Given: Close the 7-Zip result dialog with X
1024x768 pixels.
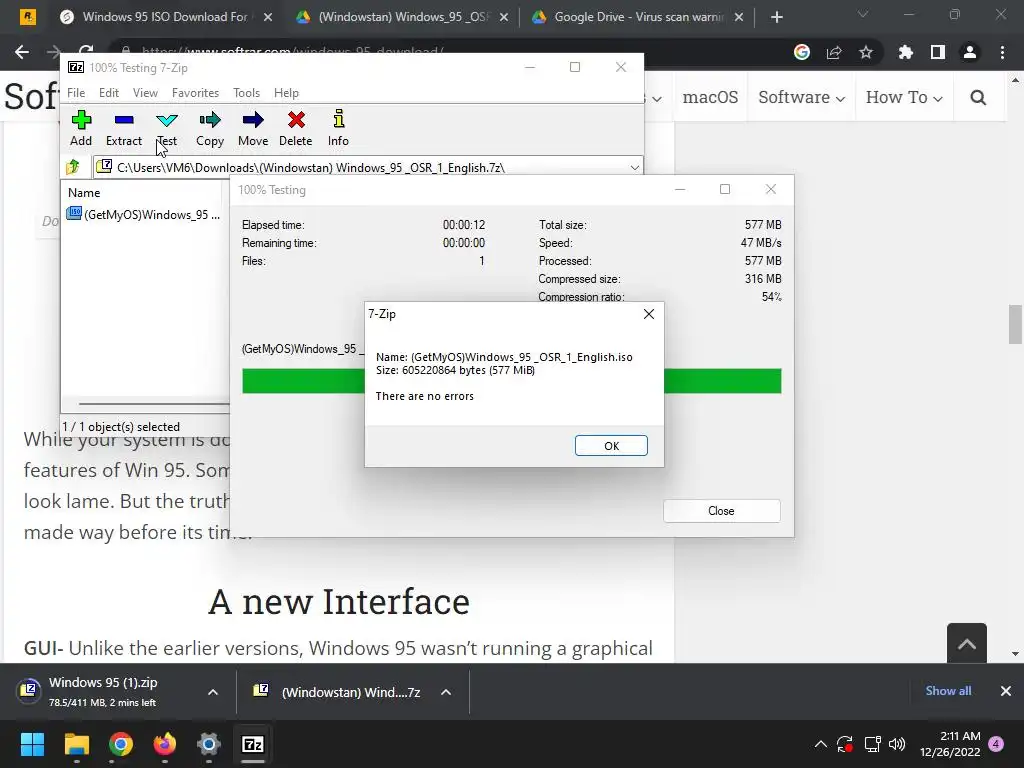Looking at the screenshot, I should [648, 314].
